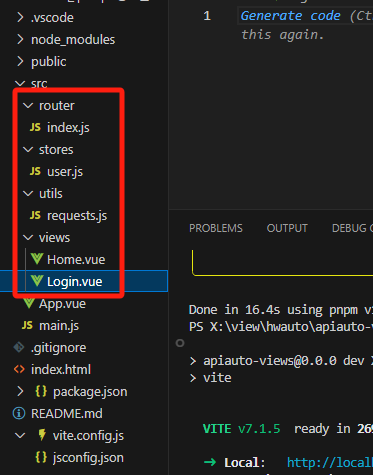Click the JS icon of user.js
Image resolution: width=373 pixels, height=475 pixels.
35,171
